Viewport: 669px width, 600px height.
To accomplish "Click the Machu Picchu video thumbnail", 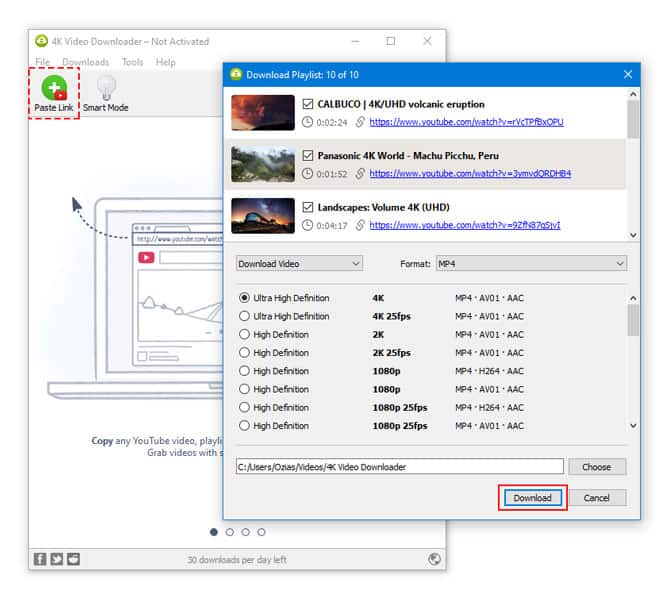I will pos(263,164).
